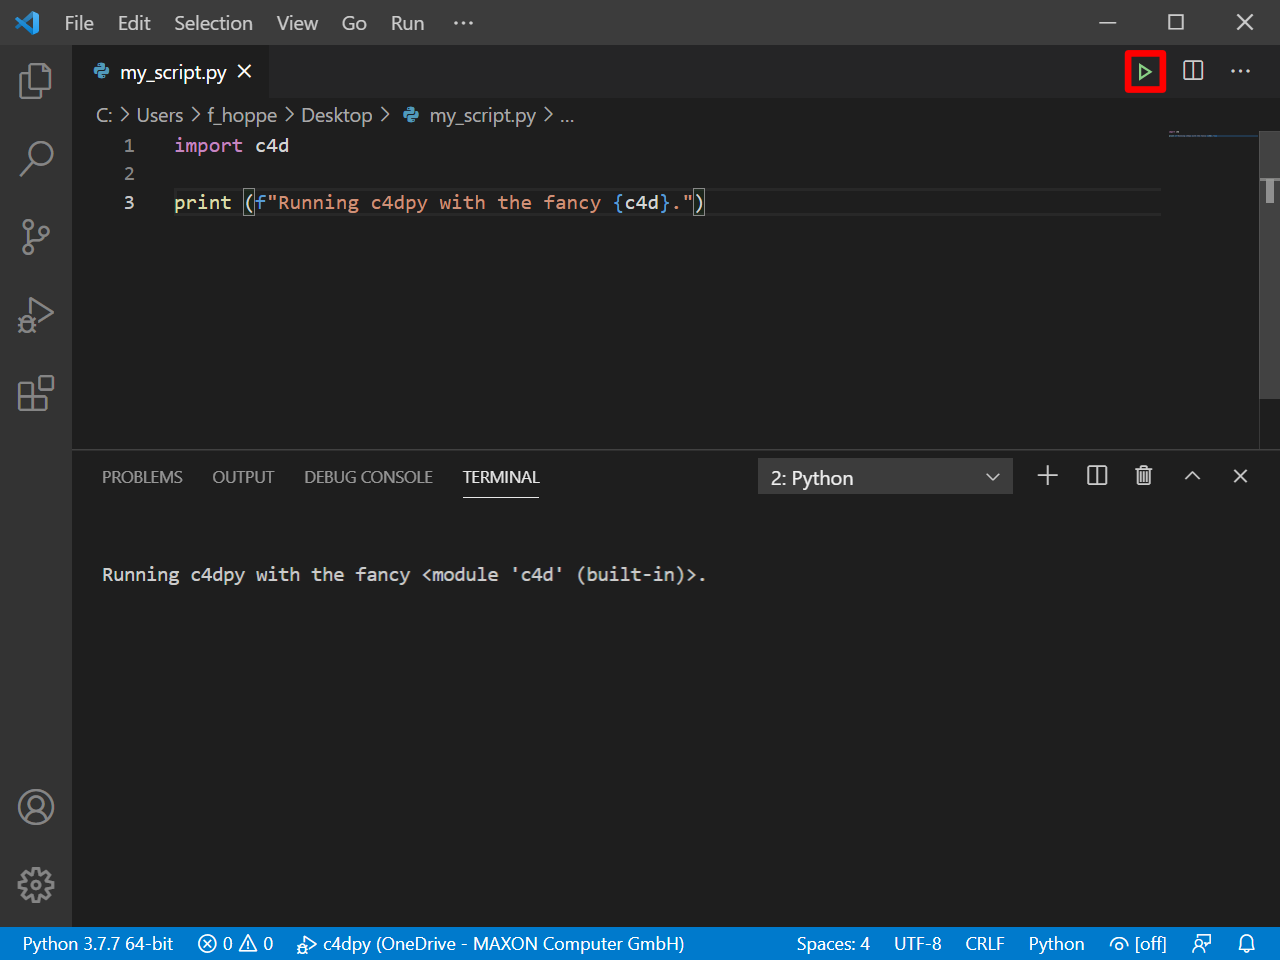This screenshot has height=960, width=1280.
Task: Split the editor
Action: click(x=1193, y=71)
